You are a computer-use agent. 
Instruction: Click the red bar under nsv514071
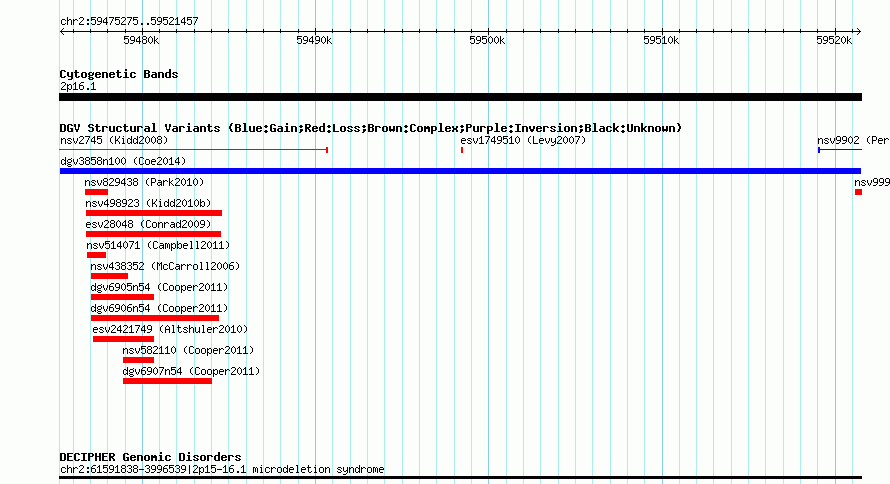point(96,255)
